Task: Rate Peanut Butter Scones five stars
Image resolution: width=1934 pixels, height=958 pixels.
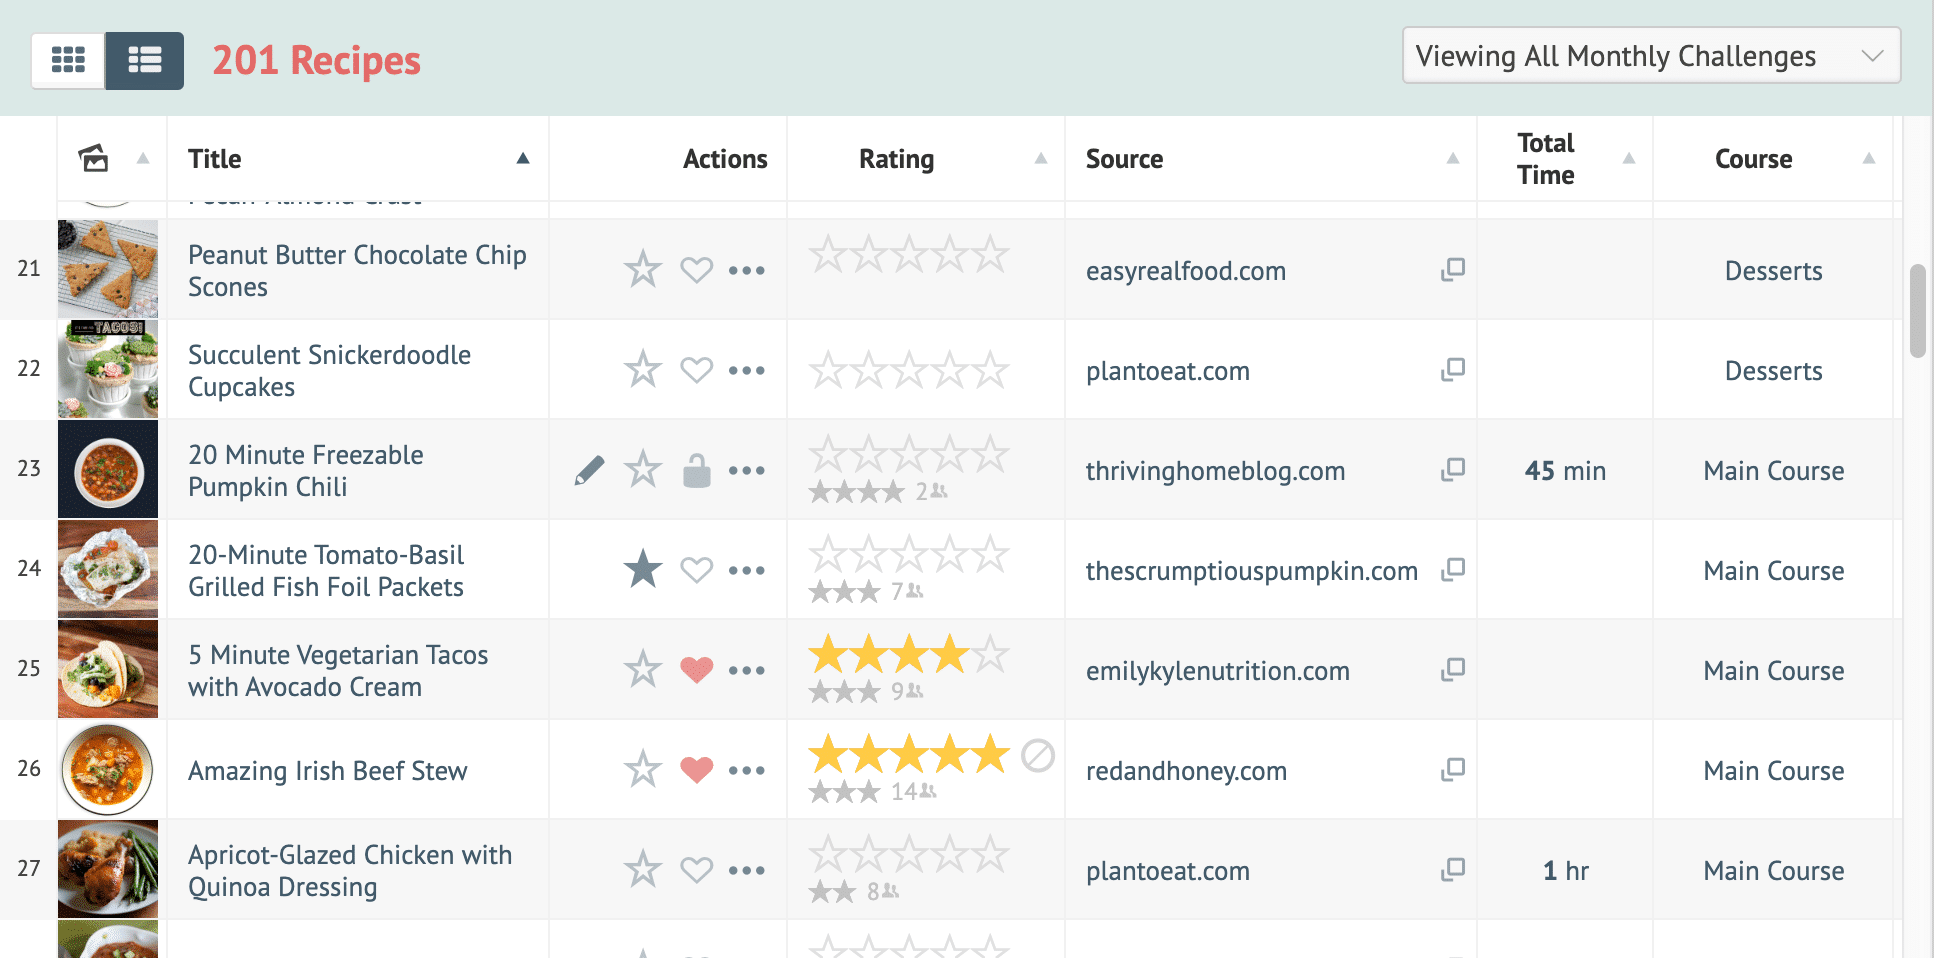Action: (x=991, y=255)
